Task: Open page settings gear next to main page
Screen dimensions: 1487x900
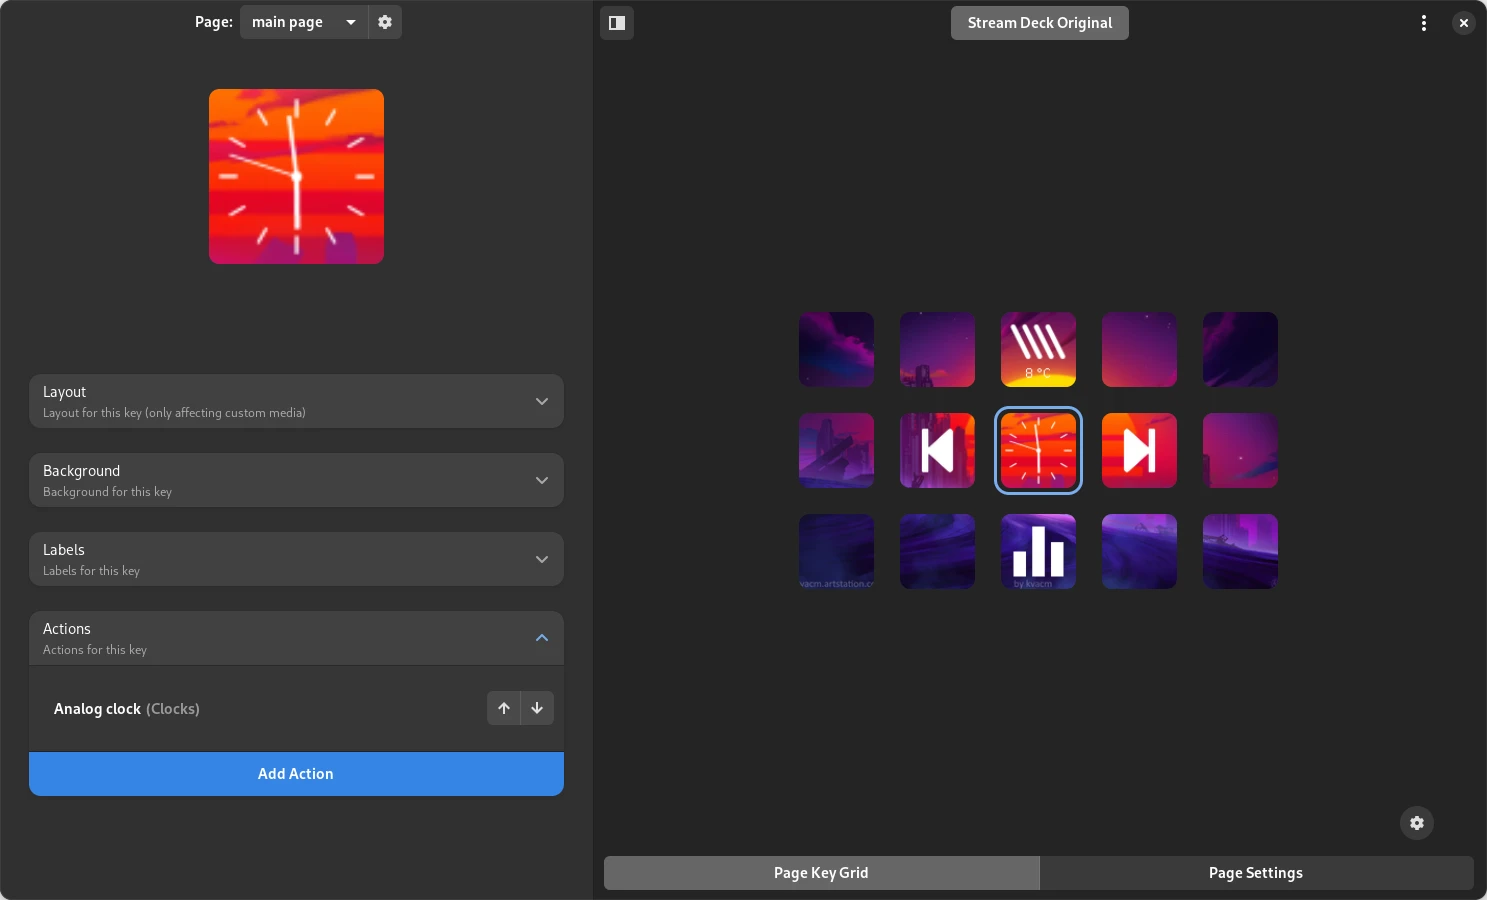Action: (x=385, y=22)
